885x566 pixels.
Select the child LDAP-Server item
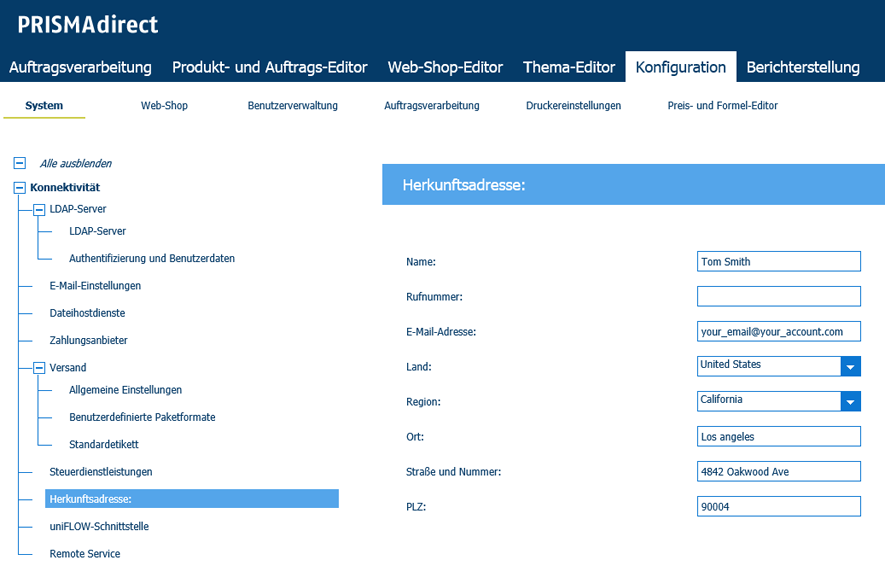[98, 231]
